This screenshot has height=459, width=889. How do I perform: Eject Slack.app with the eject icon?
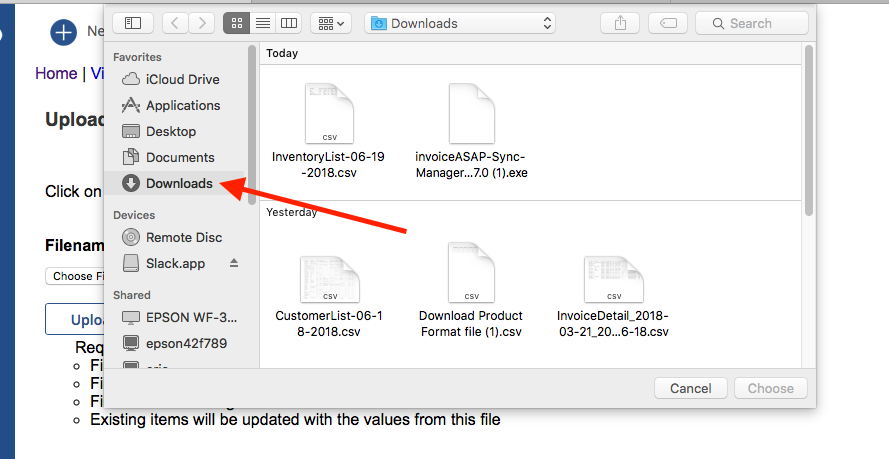(234, 263)
